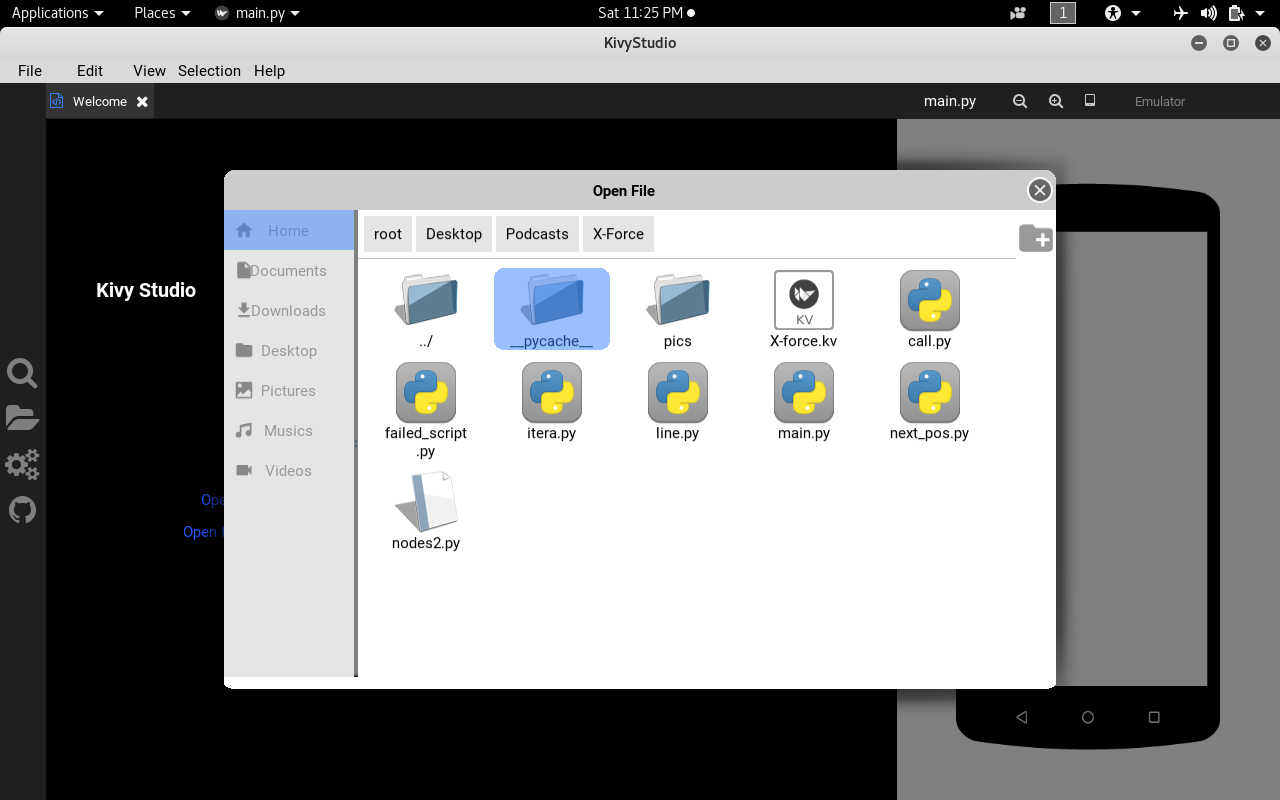Open the Places menu in top bar
This screenshot has height=800, width=1280.
point(161,13)
